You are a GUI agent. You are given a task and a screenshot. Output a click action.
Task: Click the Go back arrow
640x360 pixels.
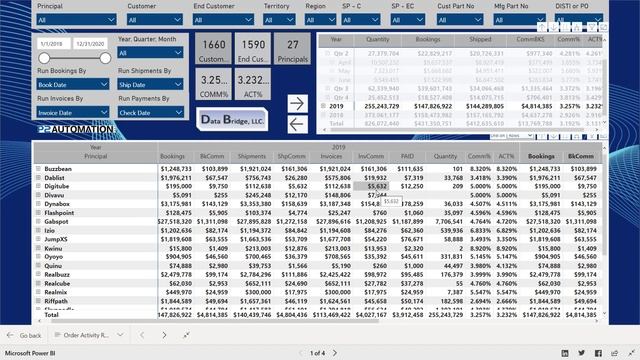pos(10,335)
